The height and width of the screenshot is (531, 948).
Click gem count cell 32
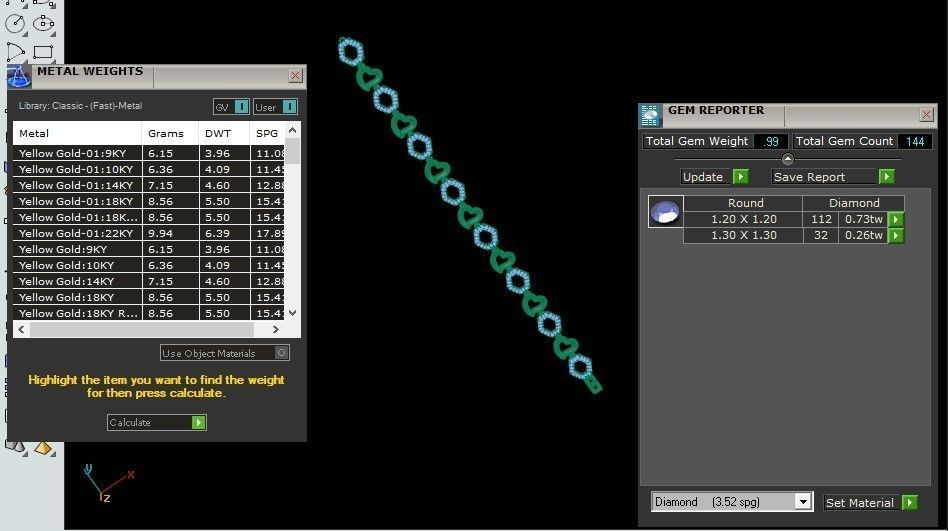821,235
